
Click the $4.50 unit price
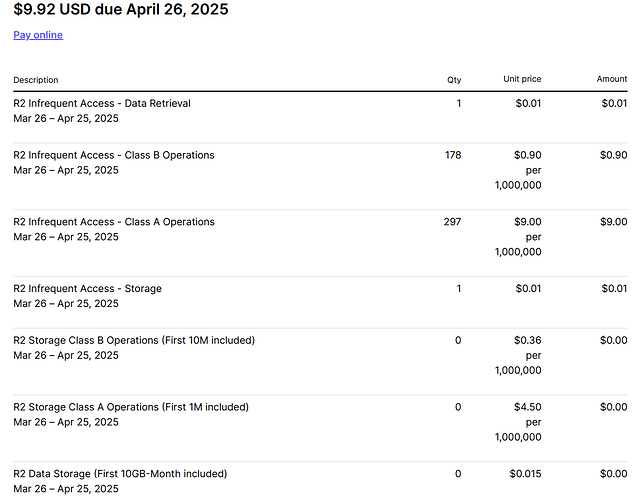click(x=527, y=407)
